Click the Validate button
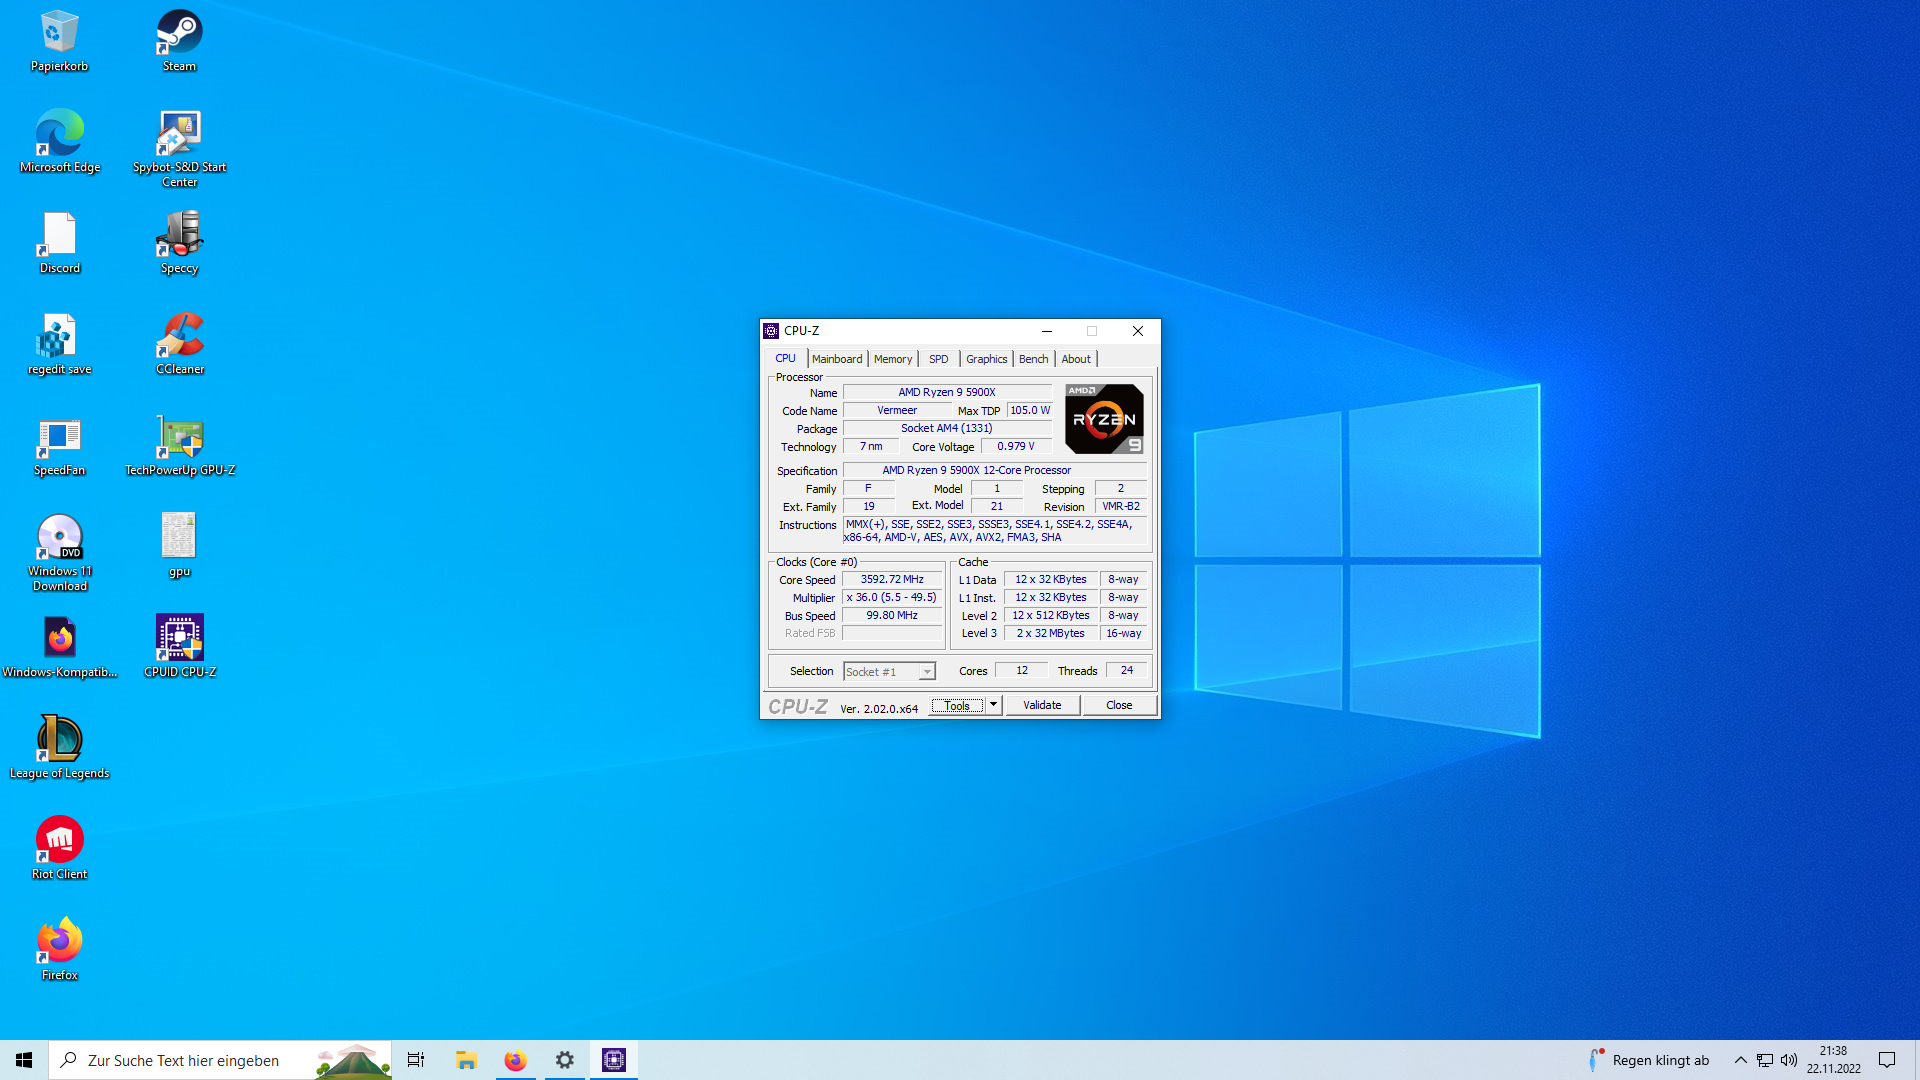1920x1080 pixels. [1042, 705]
